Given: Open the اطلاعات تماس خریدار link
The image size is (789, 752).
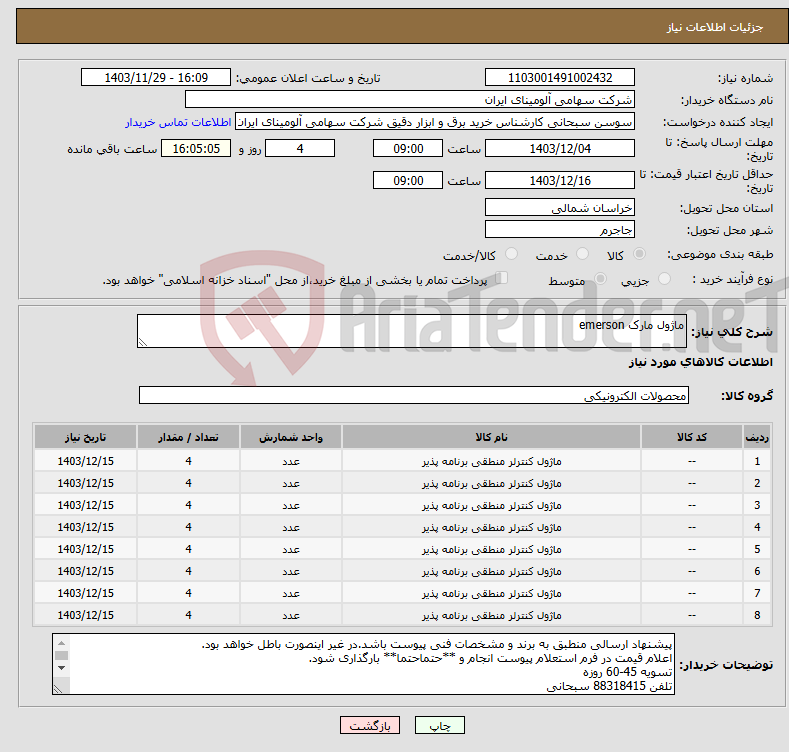Looking at the screenshot, I should point(178,122).
